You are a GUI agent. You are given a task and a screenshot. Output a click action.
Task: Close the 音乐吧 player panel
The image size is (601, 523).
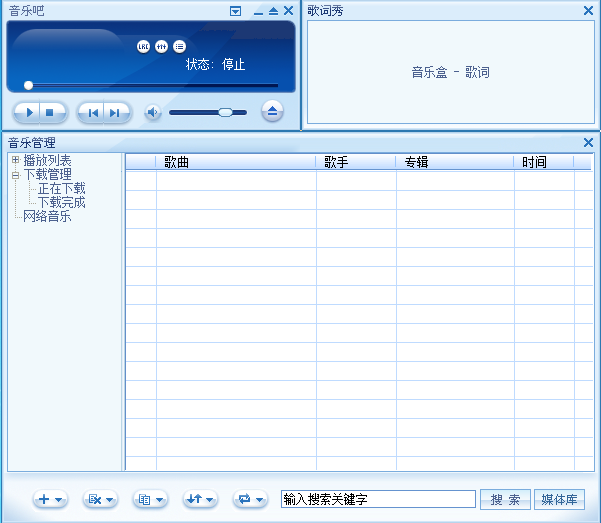point(289,11)
